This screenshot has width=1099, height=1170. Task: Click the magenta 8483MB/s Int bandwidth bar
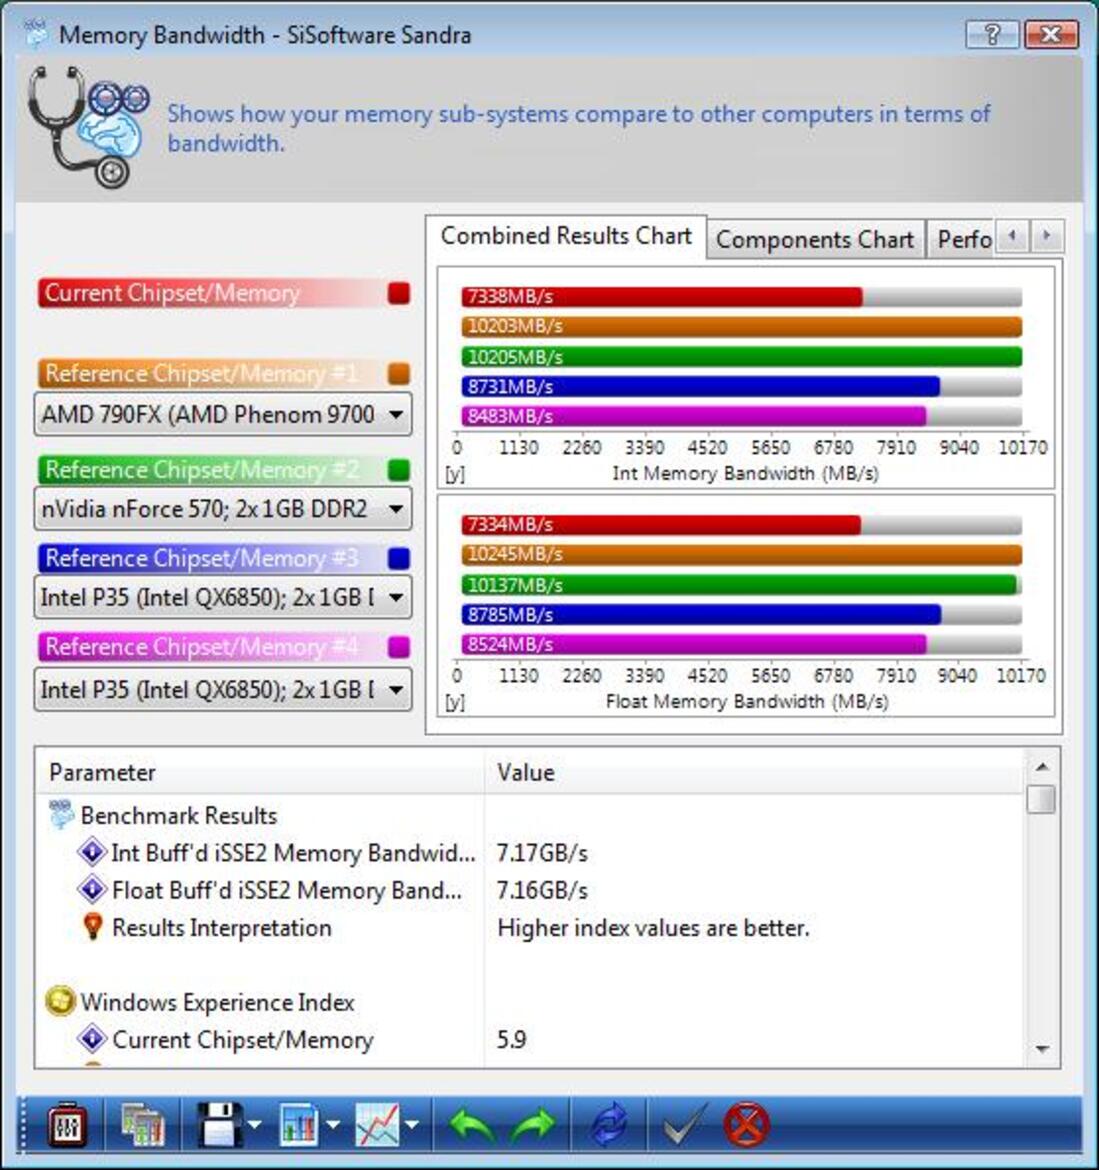[693, 416]
